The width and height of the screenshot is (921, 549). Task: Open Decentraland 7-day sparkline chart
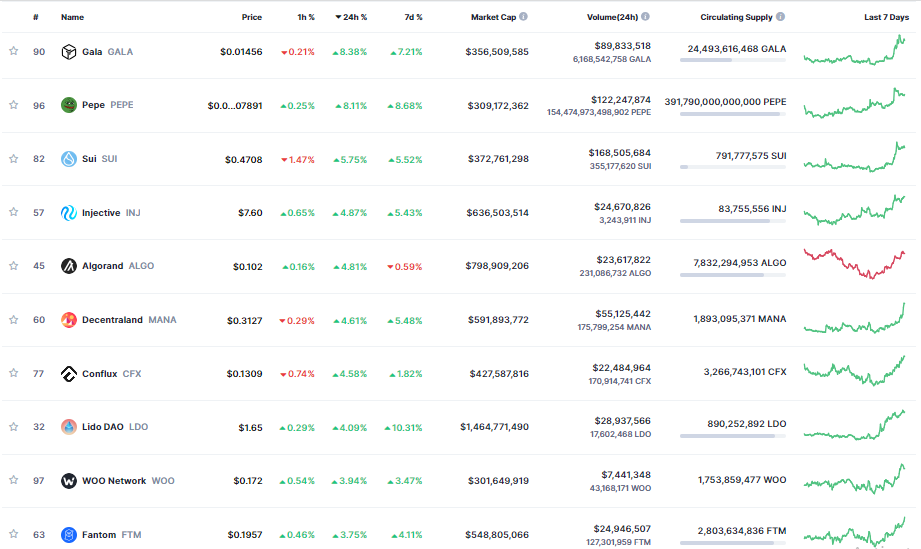pos(855,318)
